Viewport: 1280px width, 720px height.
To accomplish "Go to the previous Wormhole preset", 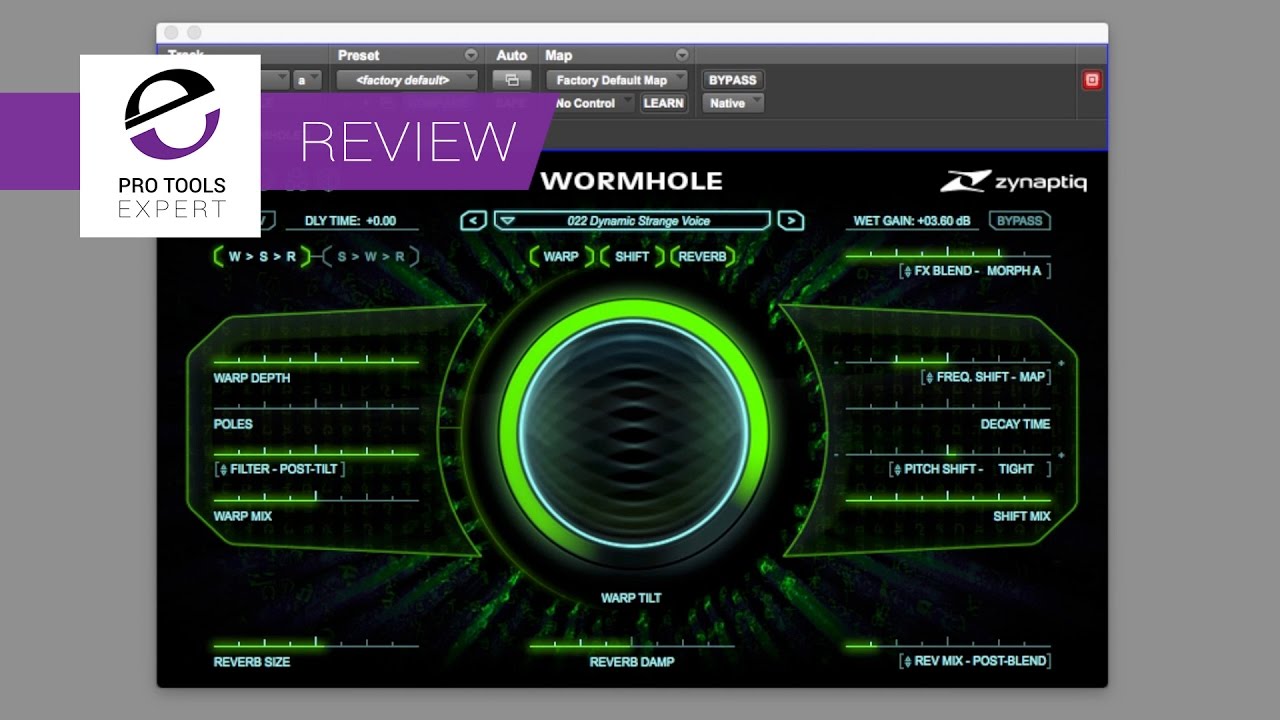I will click(475, 221).
